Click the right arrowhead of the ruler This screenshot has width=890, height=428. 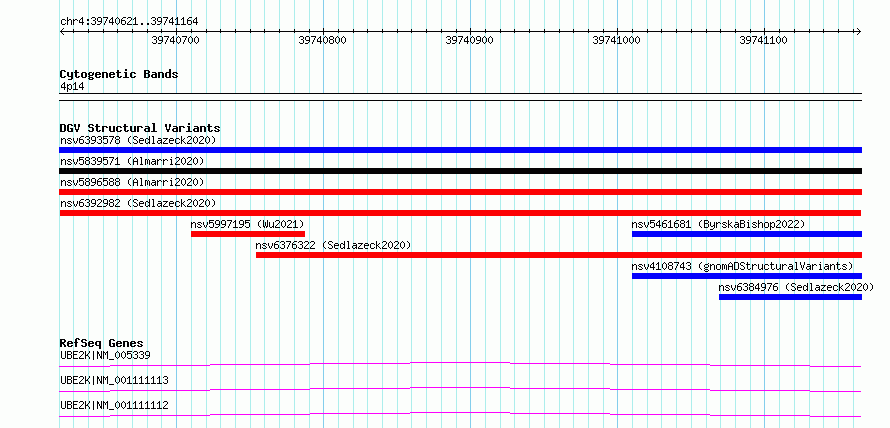(x=858, y=31)
